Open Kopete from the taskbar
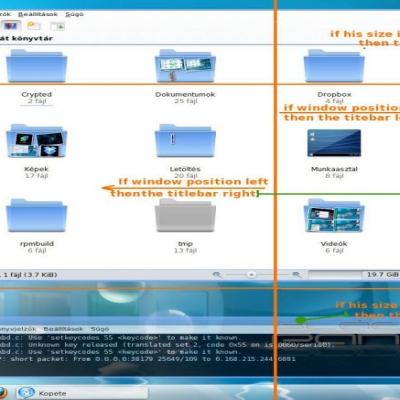 [82, 393]
